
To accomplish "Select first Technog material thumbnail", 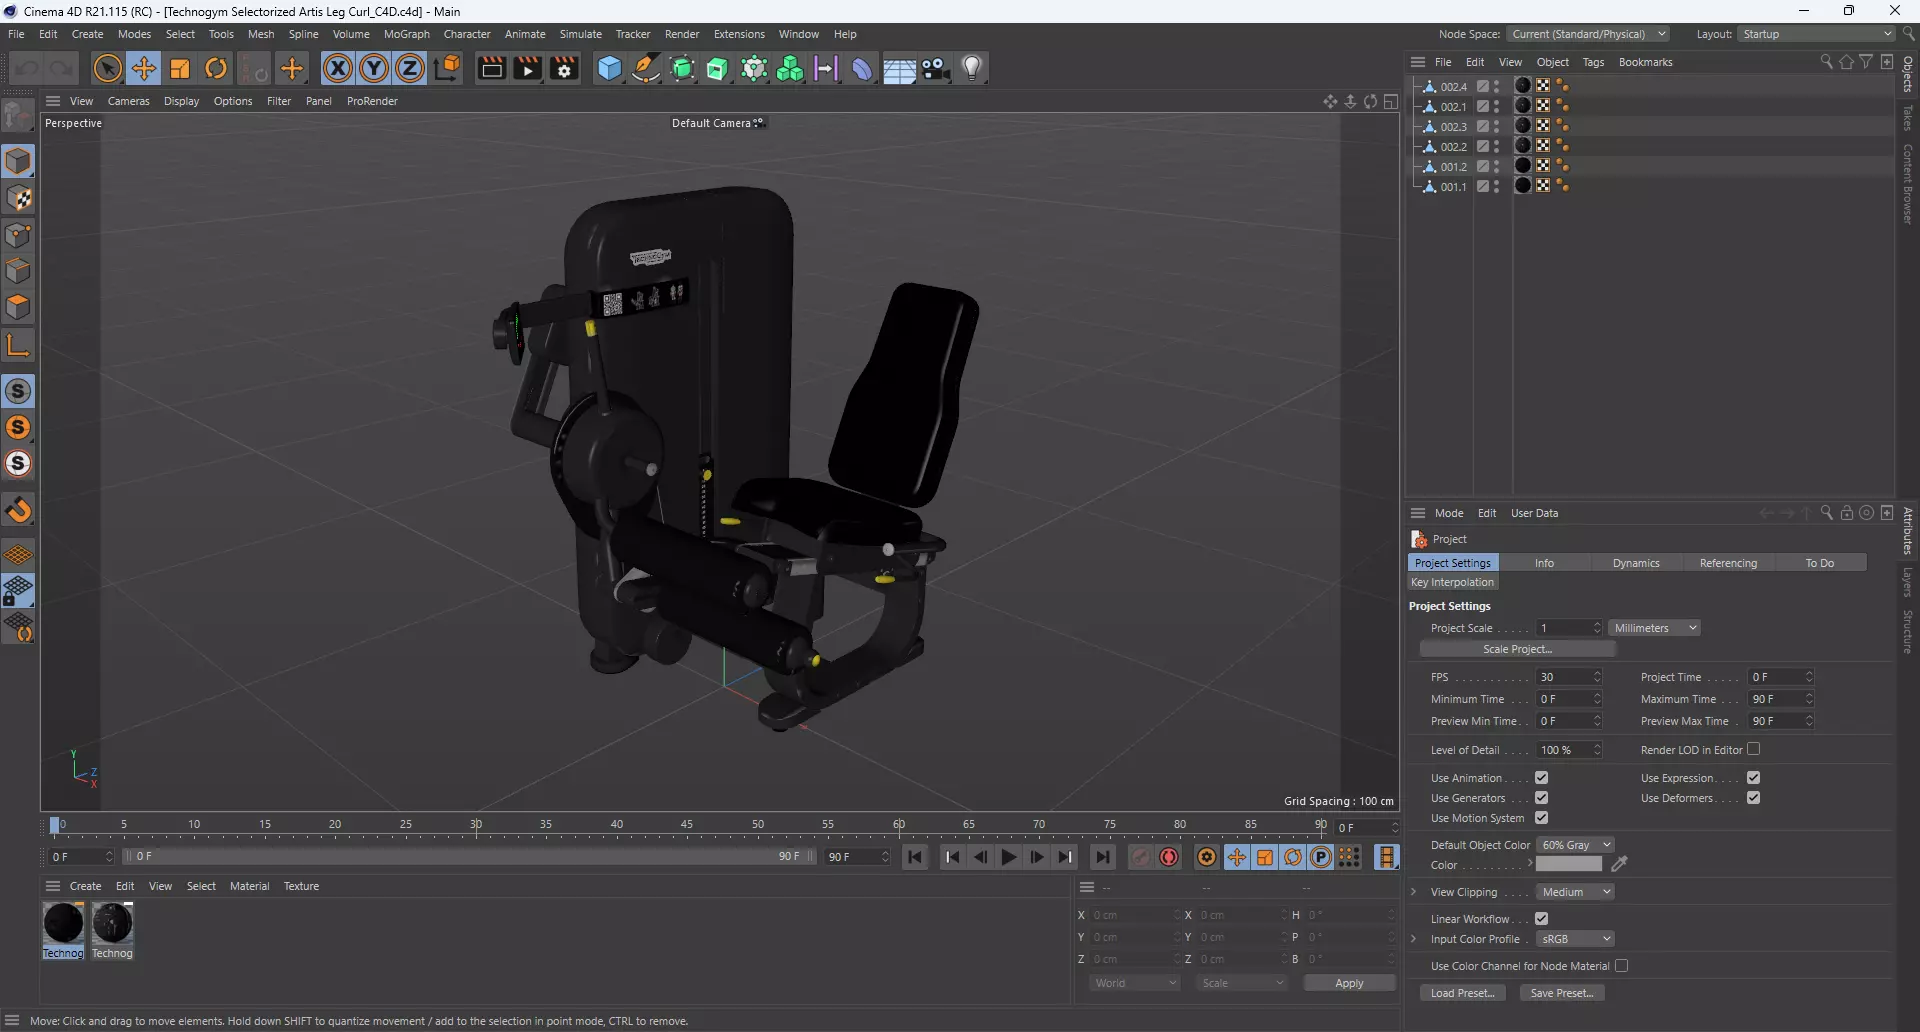I will pos(63,923).
